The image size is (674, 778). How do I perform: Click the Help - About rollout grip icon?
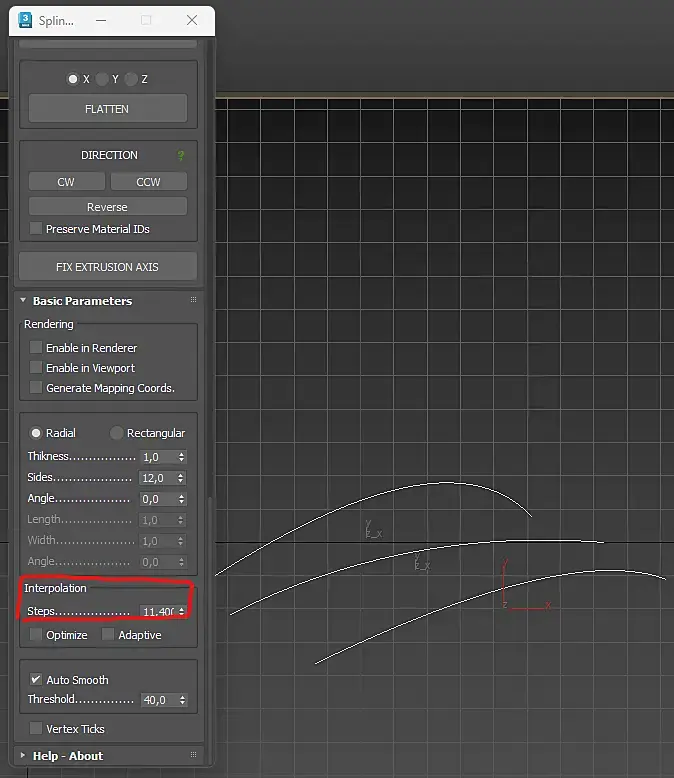pos(194,755)
